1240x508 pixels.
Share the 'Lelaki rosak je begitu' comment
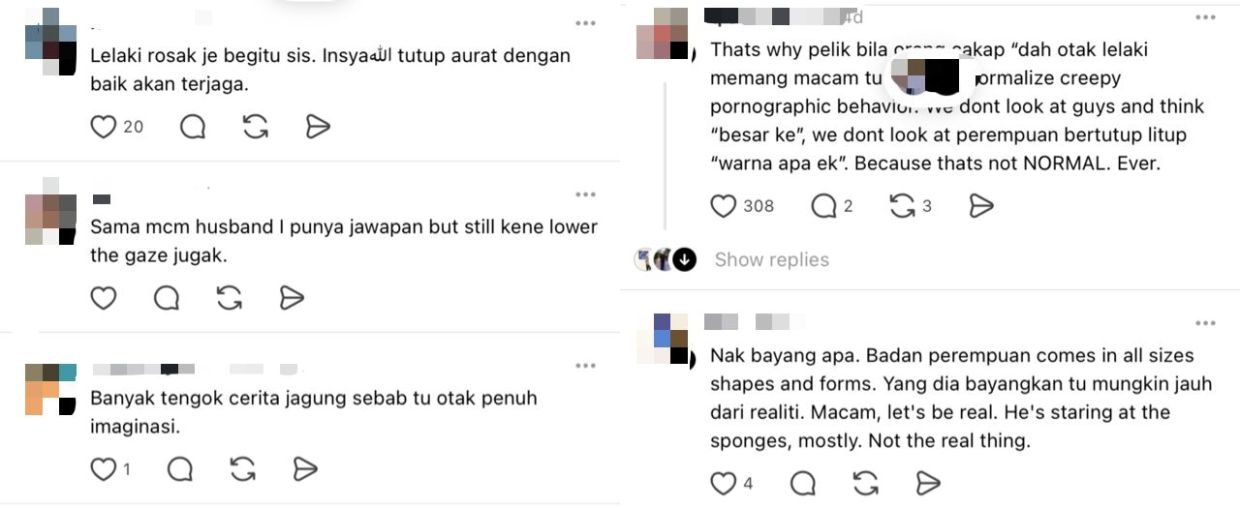(317, 127)
